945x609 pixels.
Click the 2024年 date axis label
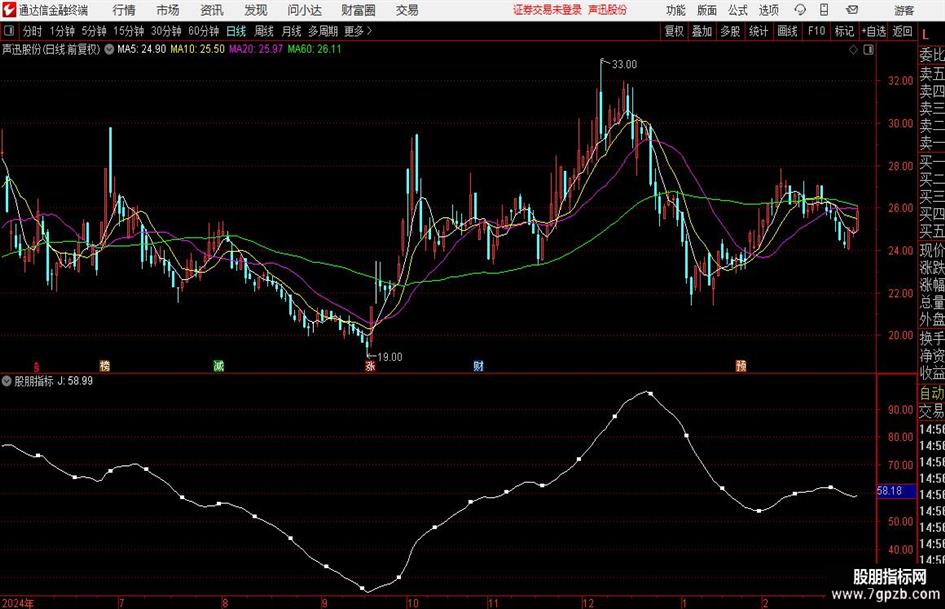pyautogui.click(x=17, y=603)
